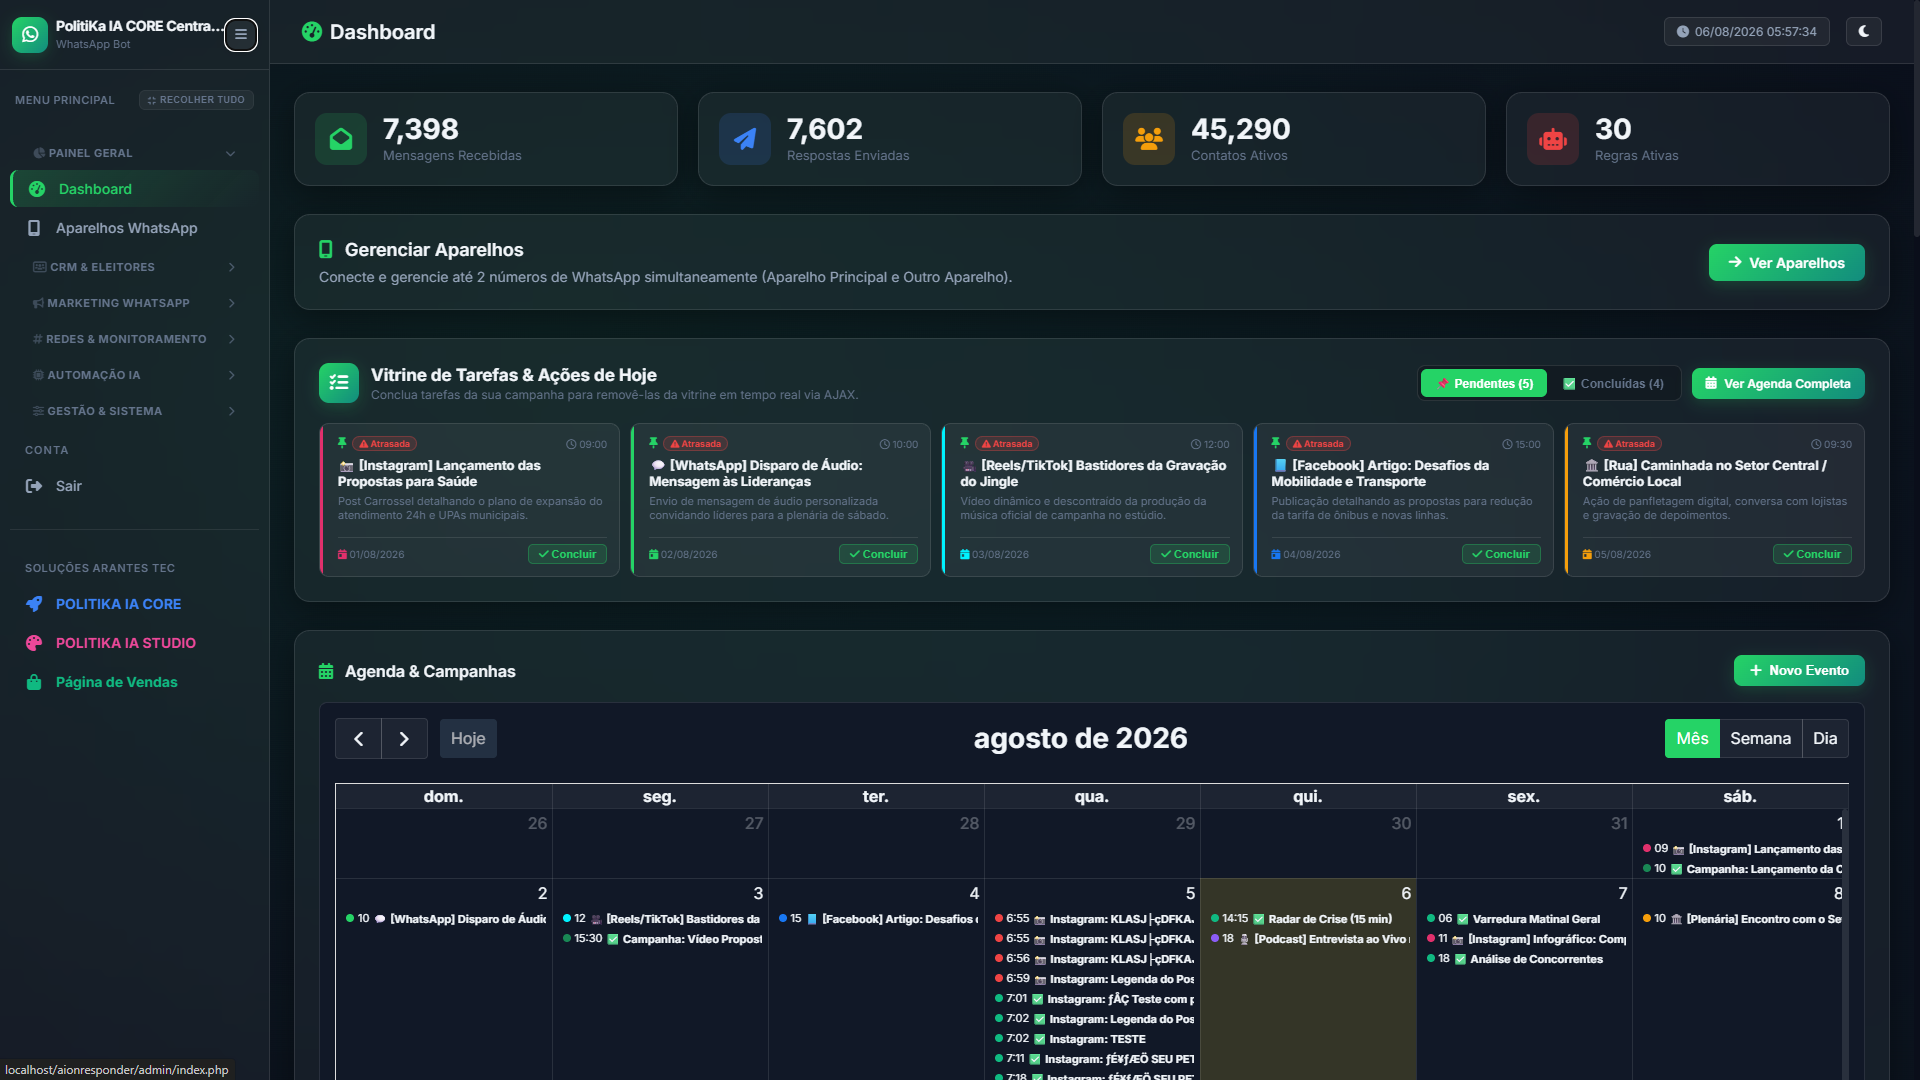Click the WhatsApp logo in sidebar header
This screenshot has height=1080, width=1920.
30,34
